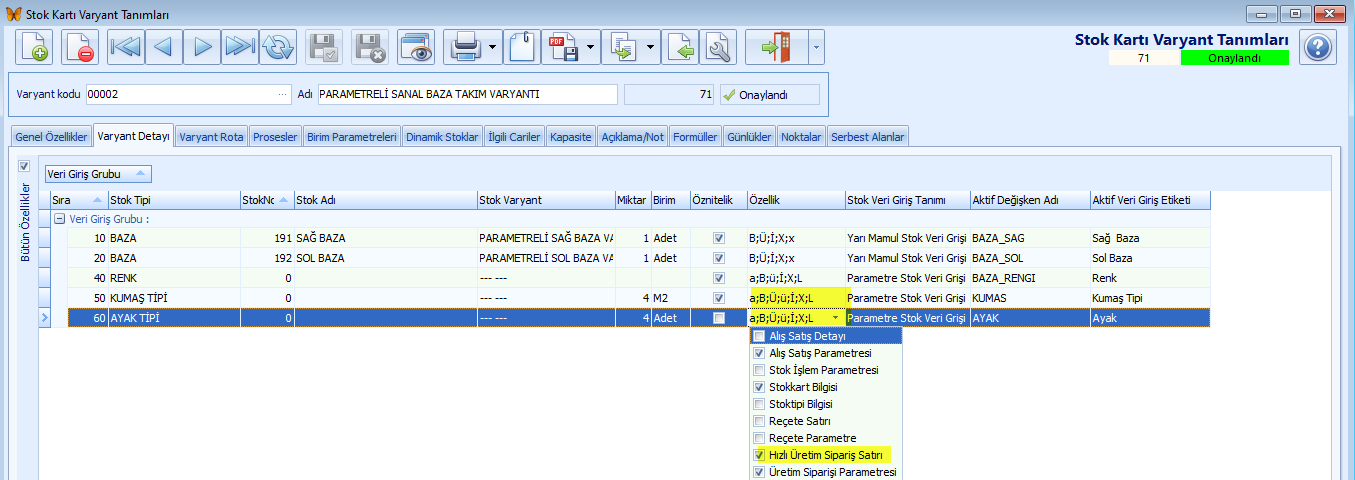Screen dimensions: 1355x480
Task: Expand the PDF export dropdown arrow
Action: [591, 47]
